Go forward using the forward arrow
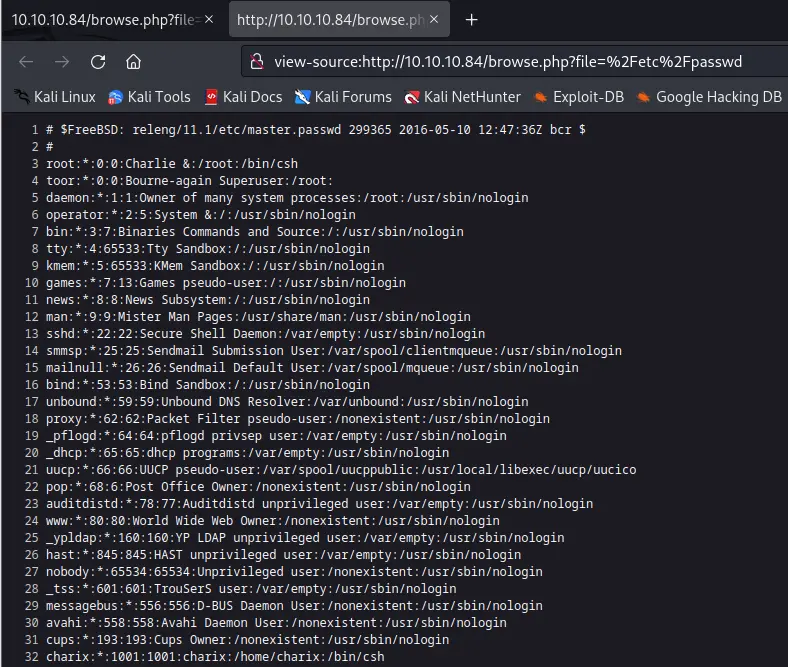 point(62,62)
